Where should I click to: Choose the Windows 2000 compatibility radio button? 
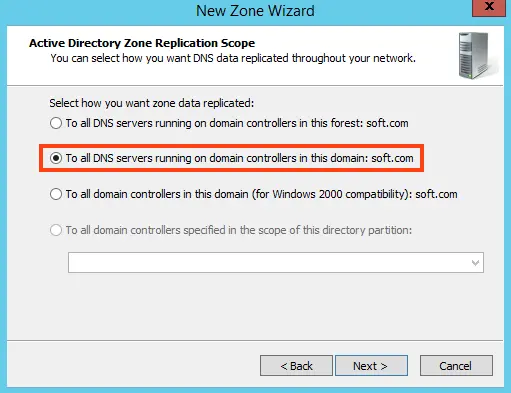click(x=56, y=194)
